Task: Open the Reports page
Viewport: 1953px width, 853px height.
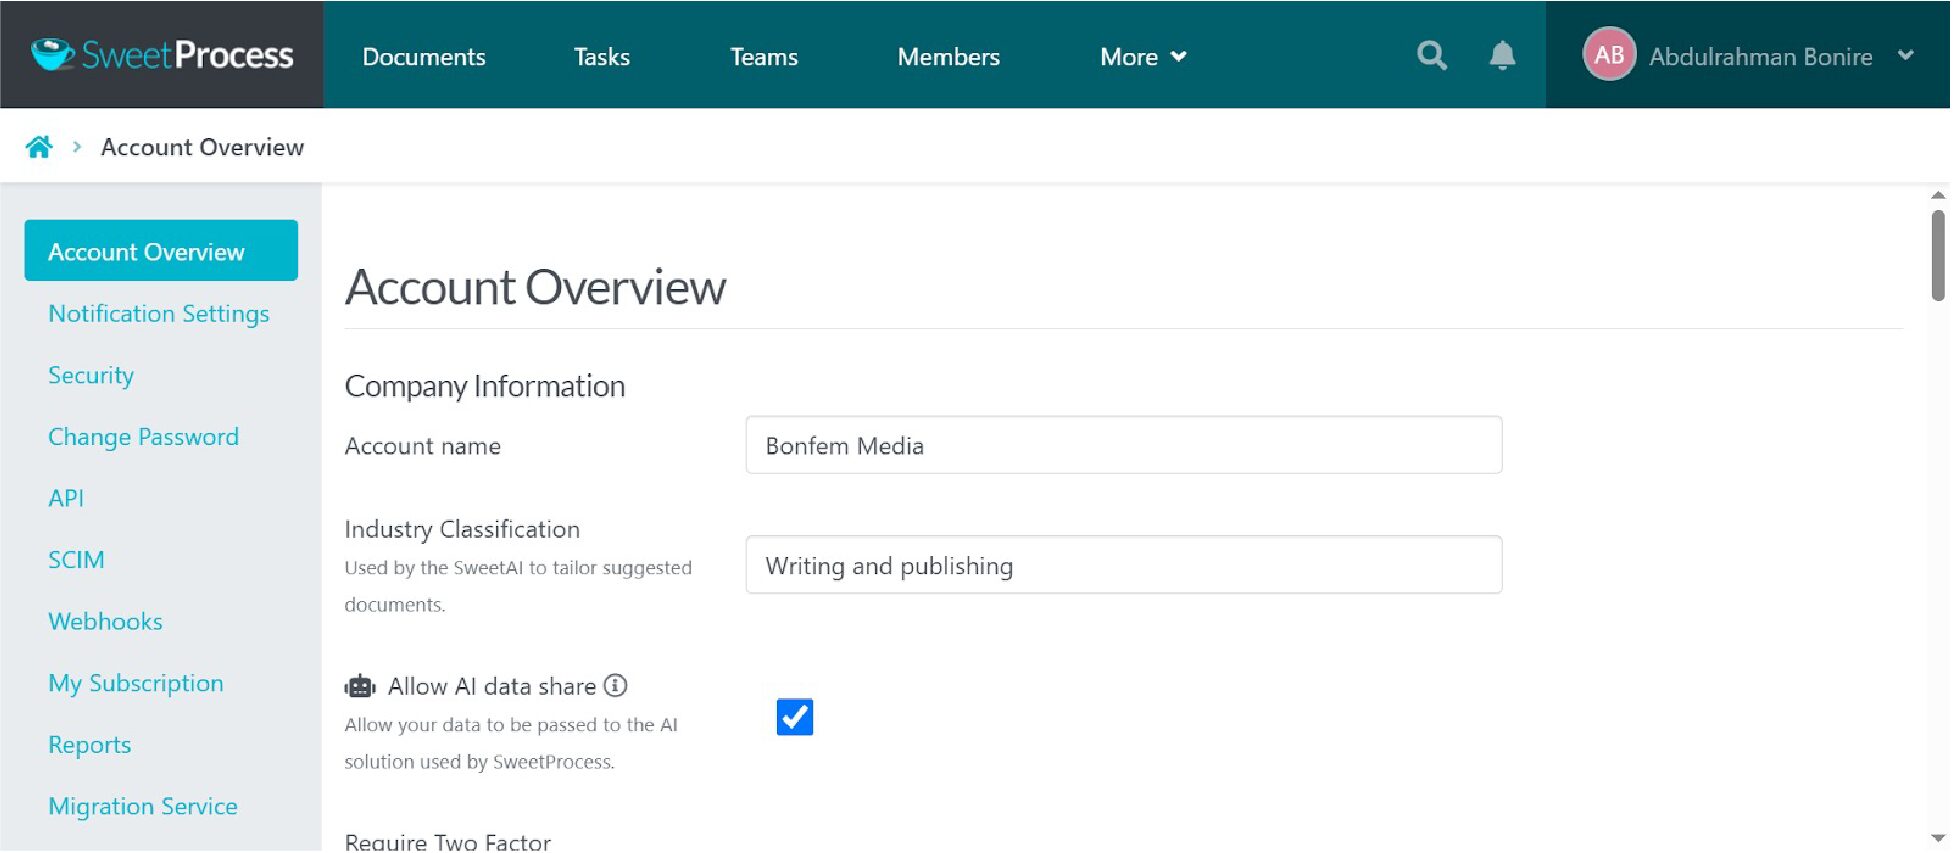Action: pyautogui.click(x=90, y=745)
